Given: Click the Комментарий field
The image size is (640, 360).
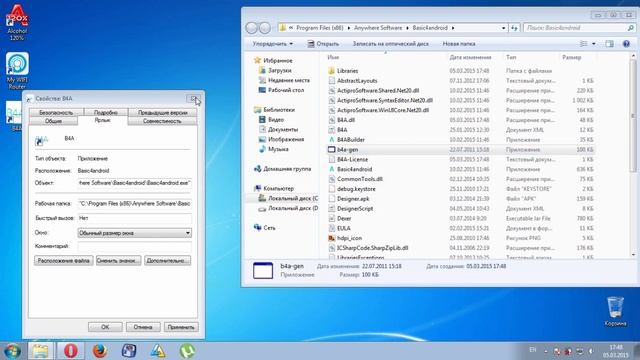Looking at the screenshot, I should 134,246.
